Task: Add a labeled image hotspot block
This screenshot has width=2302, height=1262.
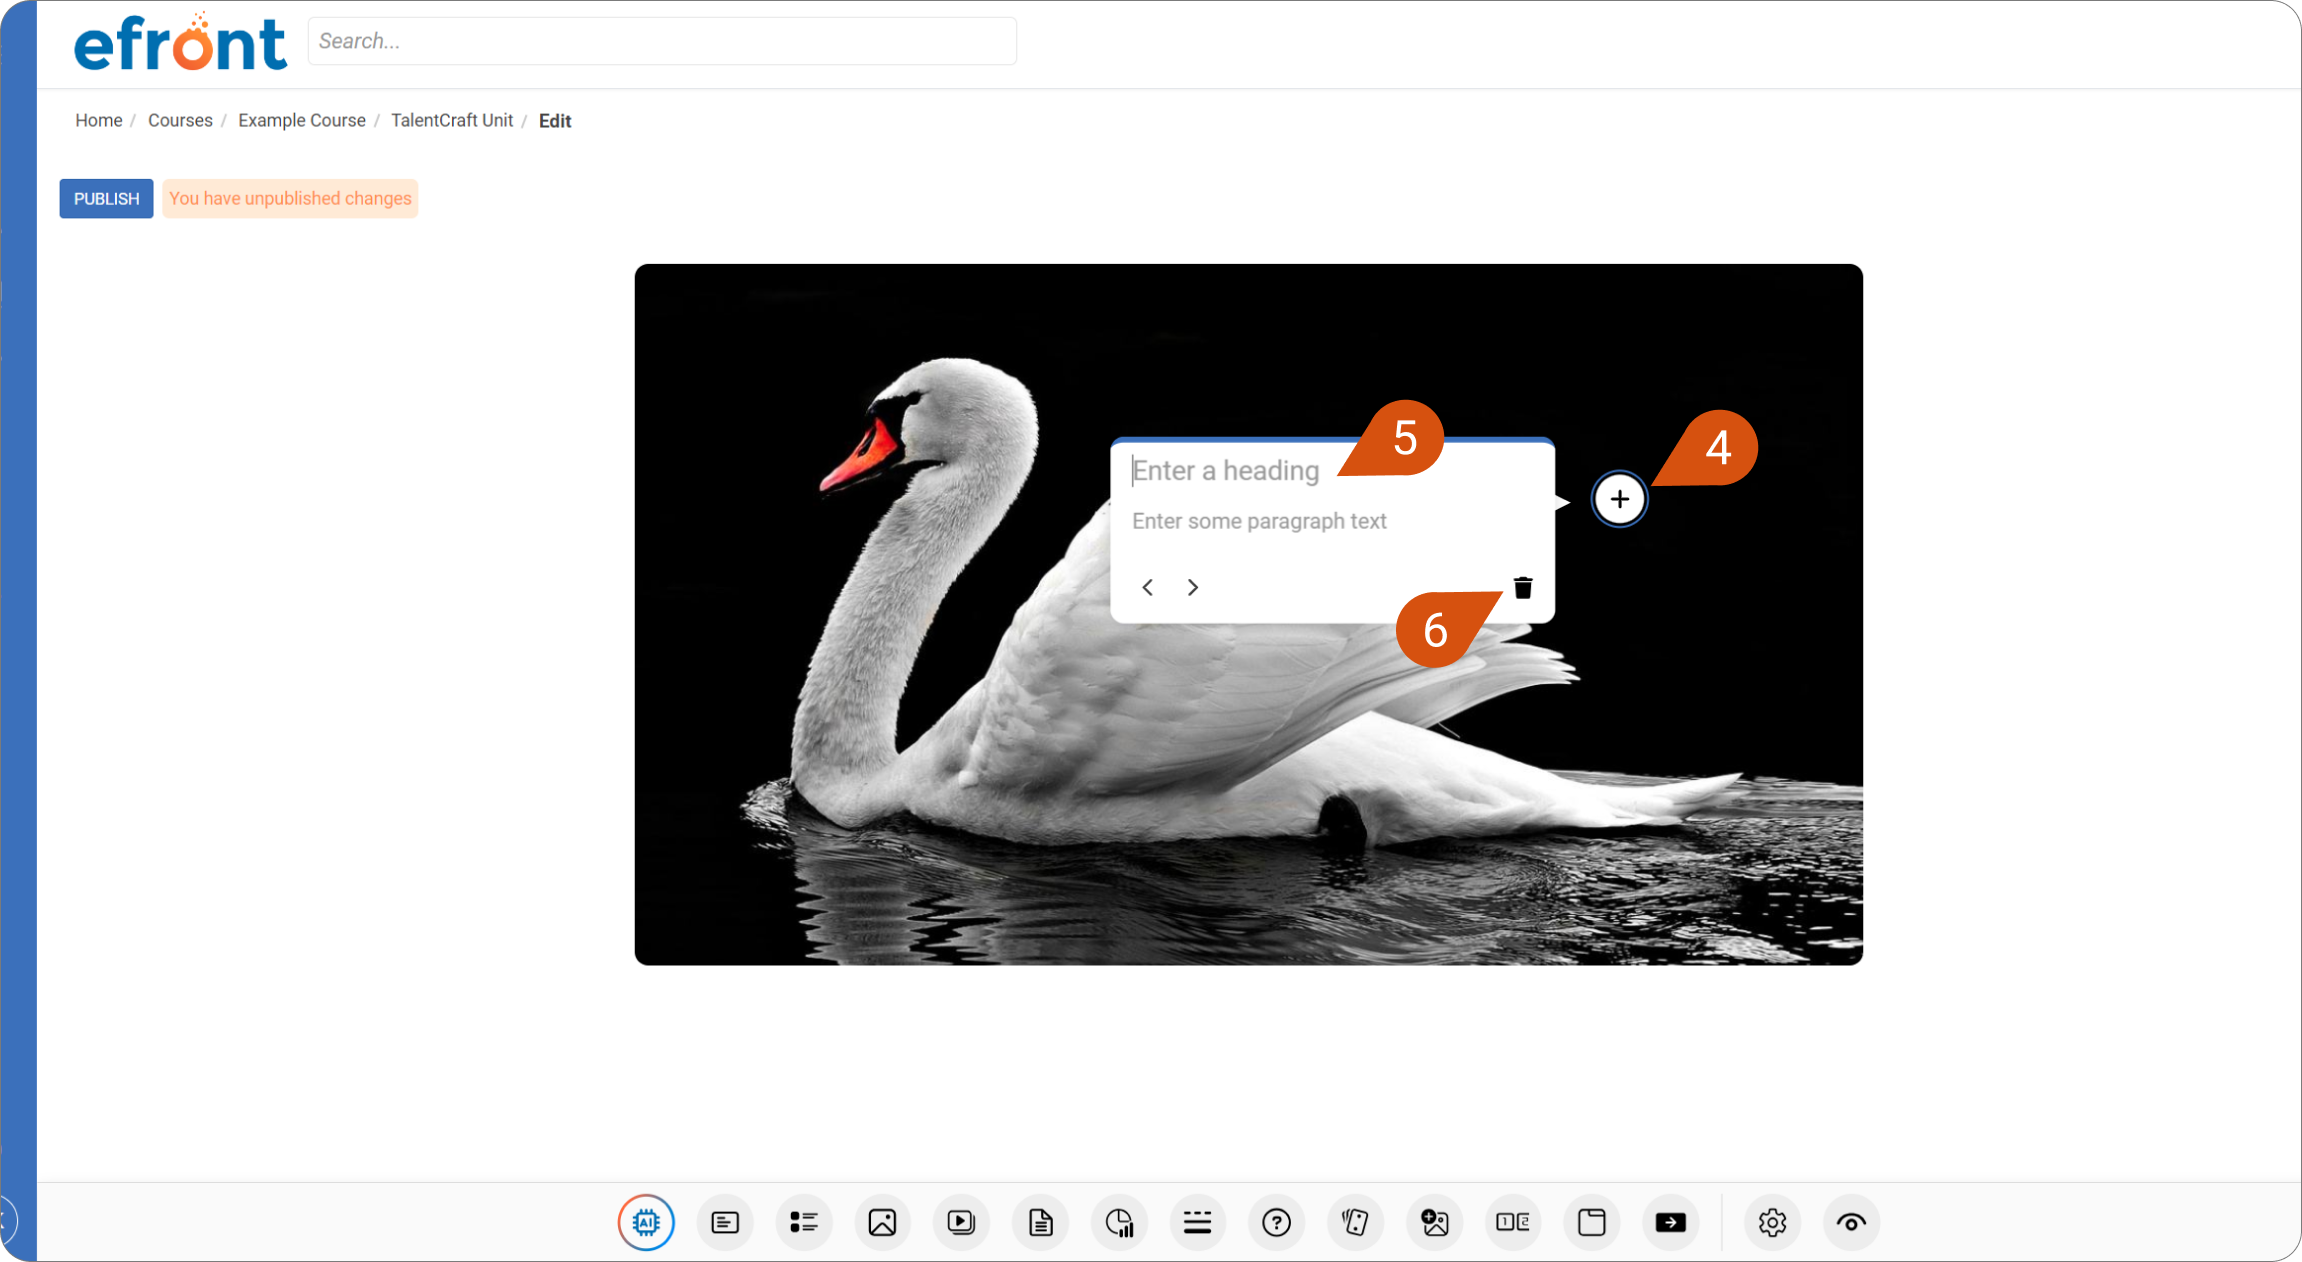Action: tap(1434, 1222)
